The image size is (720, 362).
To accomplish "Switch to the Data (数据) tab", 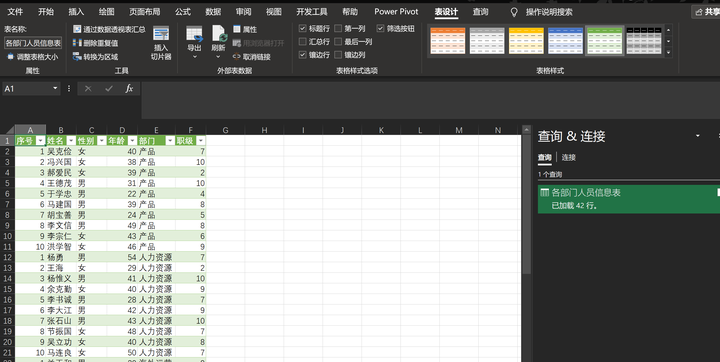I will [x=213, y=12].
